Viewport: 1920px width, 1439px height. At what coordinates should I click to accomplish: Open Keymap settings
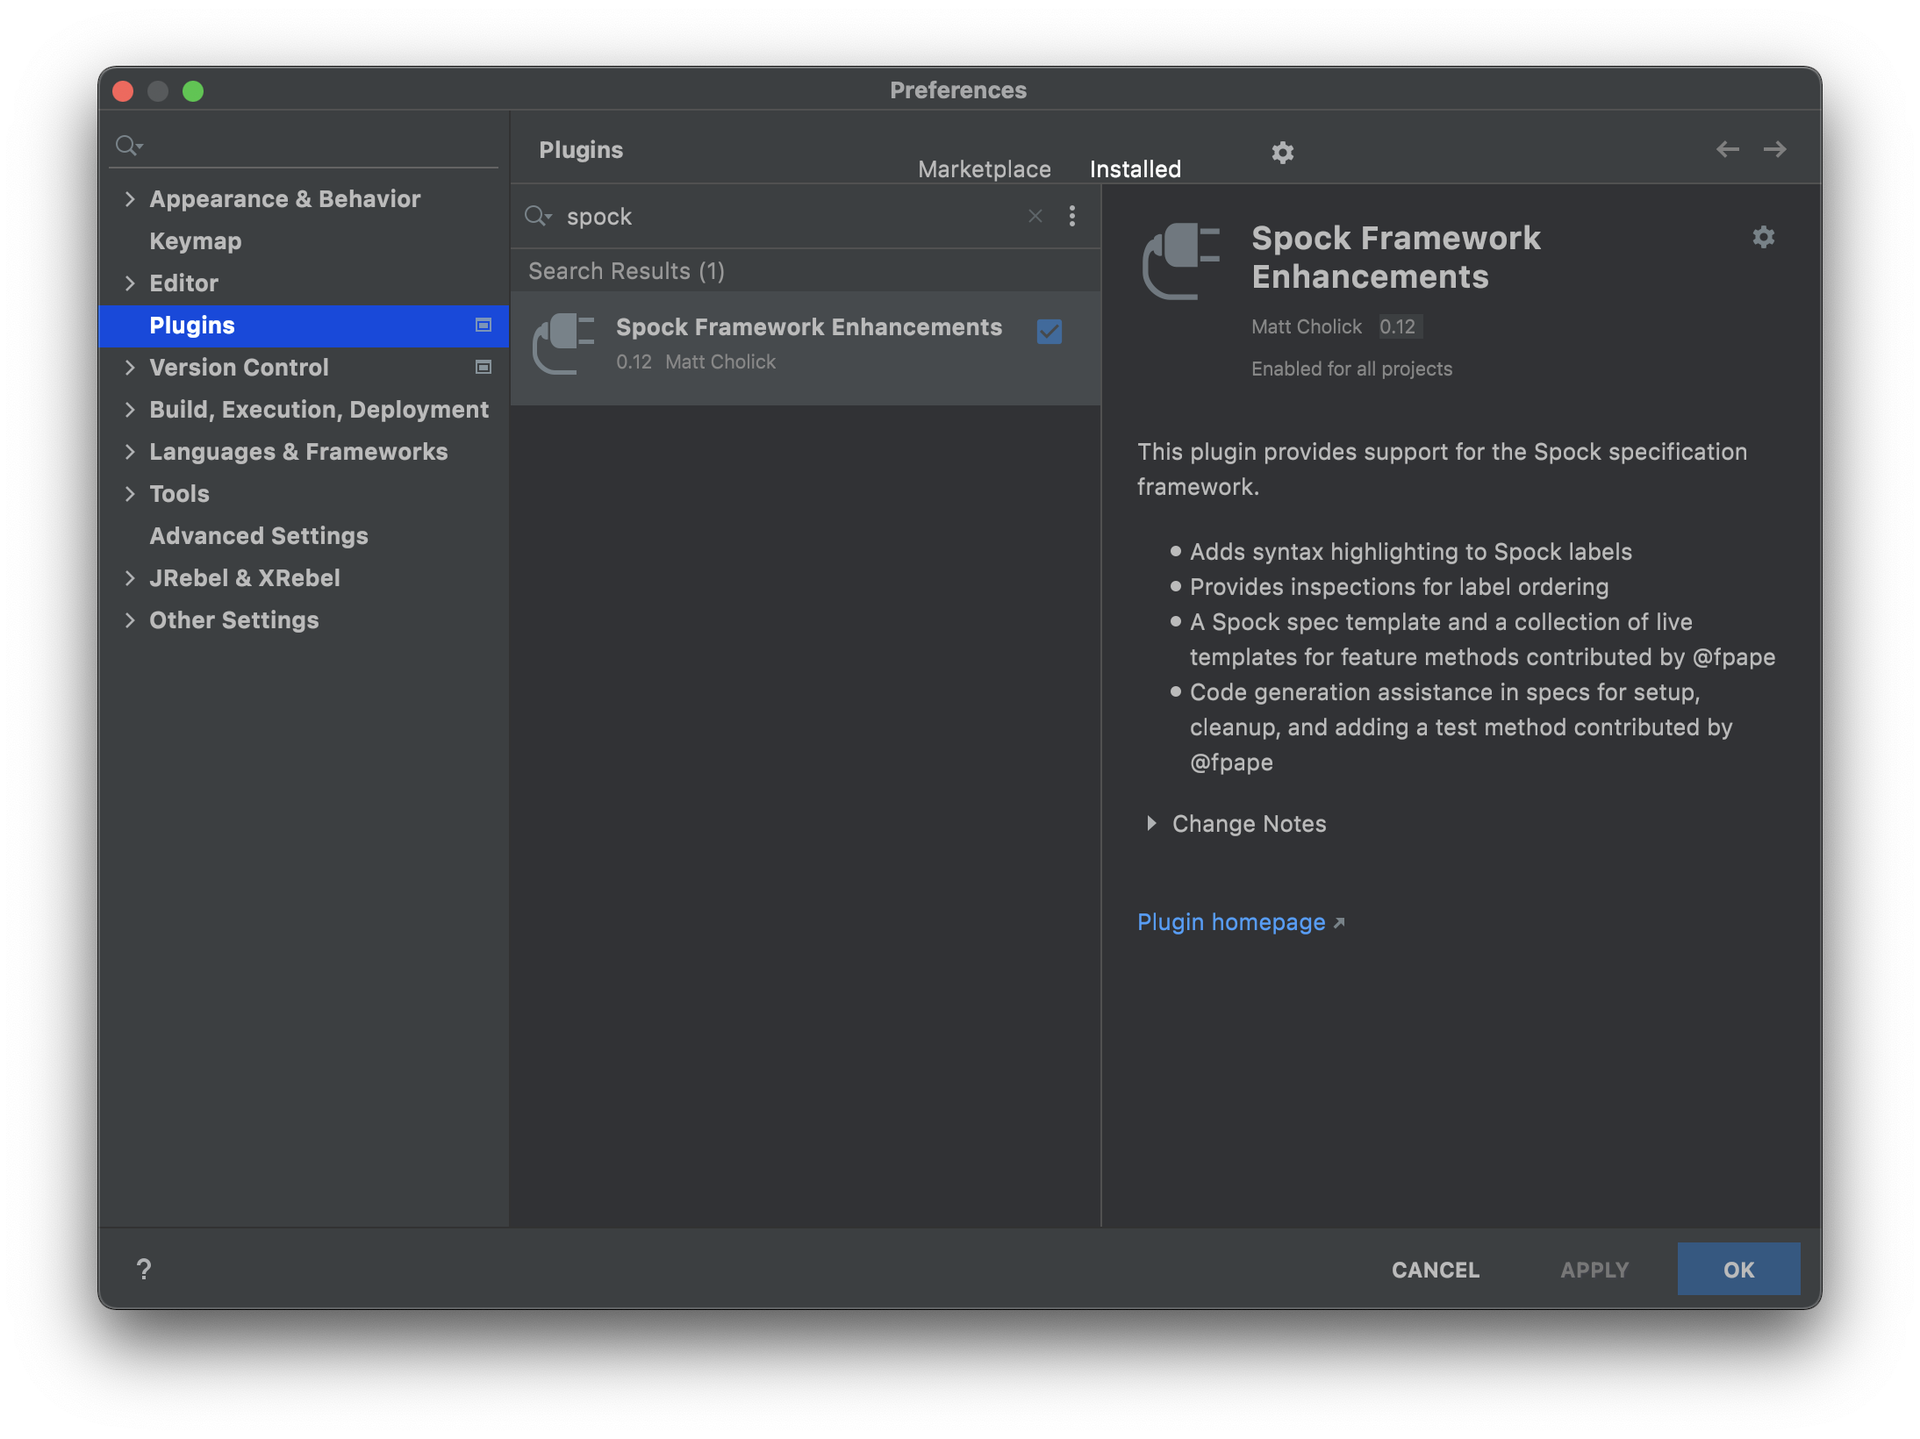click(195, 241)
